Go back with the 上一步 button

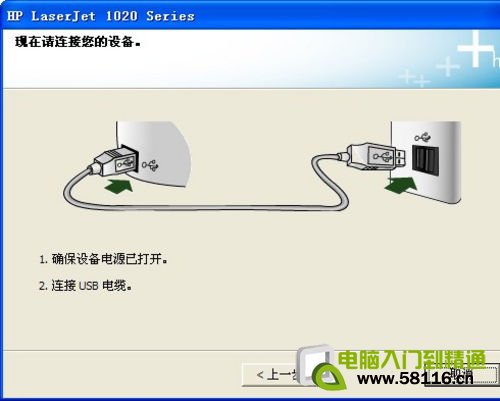point(271,375)
